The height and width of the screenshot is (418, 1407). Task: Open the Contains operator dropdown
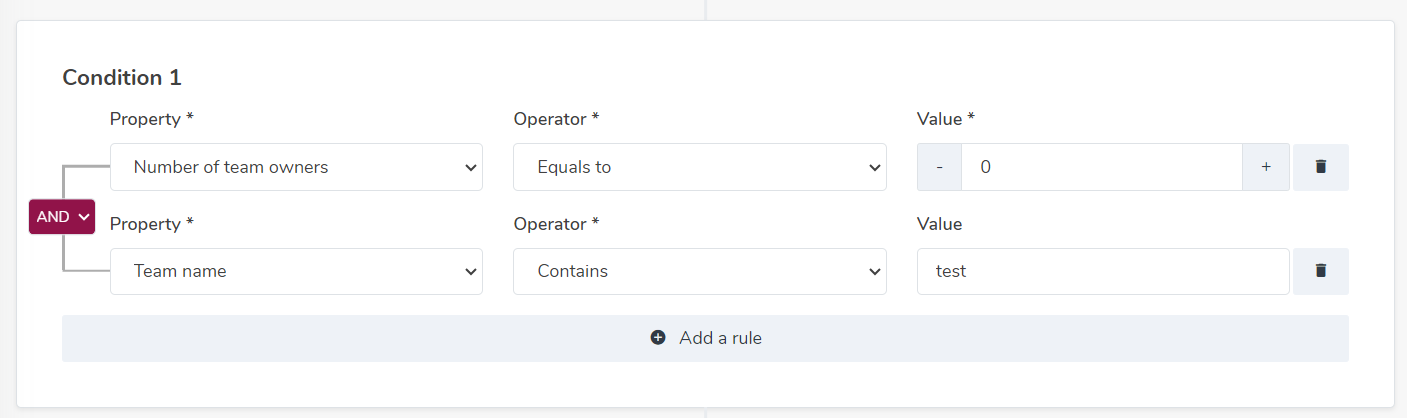tap(699, 271)
